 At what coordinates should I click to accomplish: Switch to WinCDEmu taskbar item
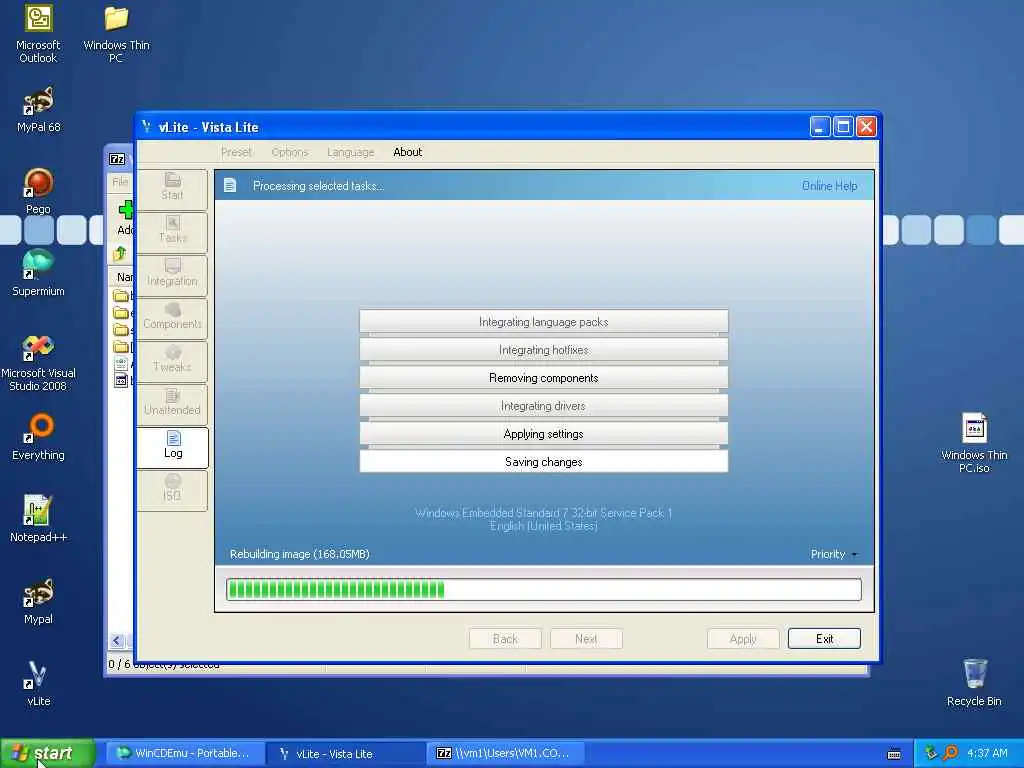click(x=185, y=753)
